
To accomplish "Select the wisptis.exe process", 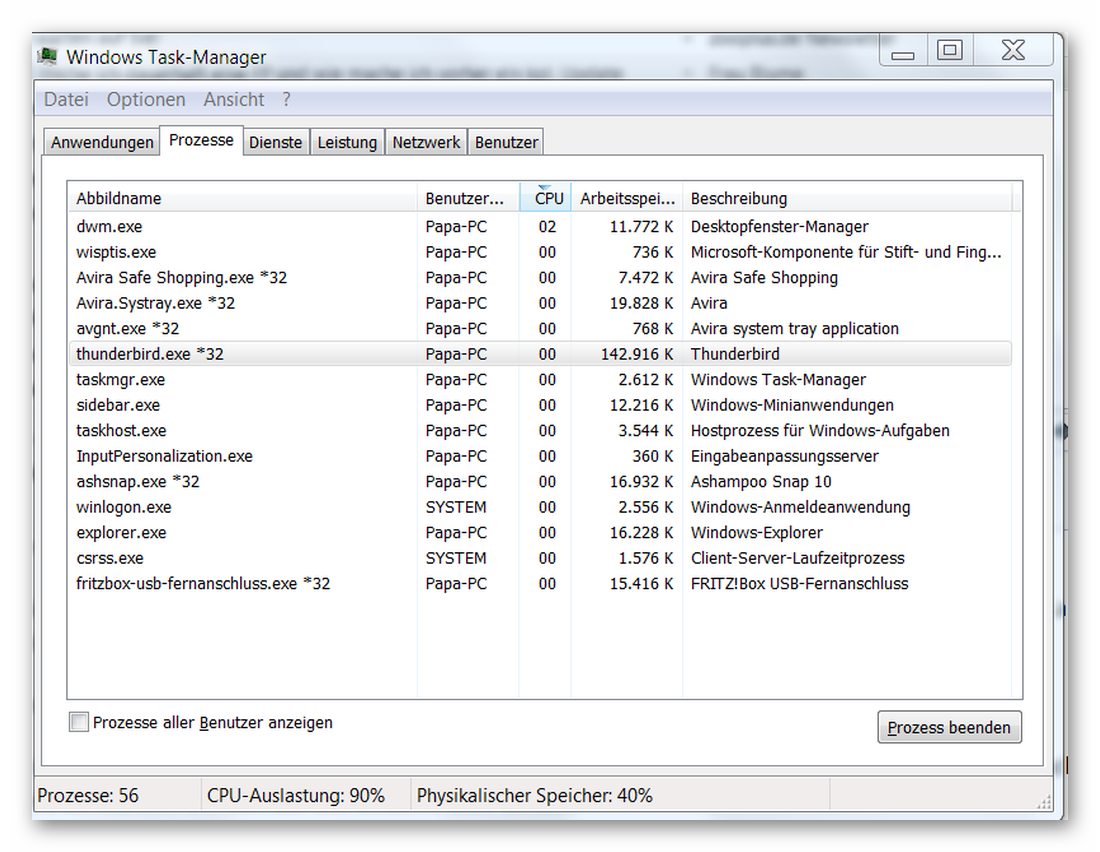I will click(x=540, y=252).
